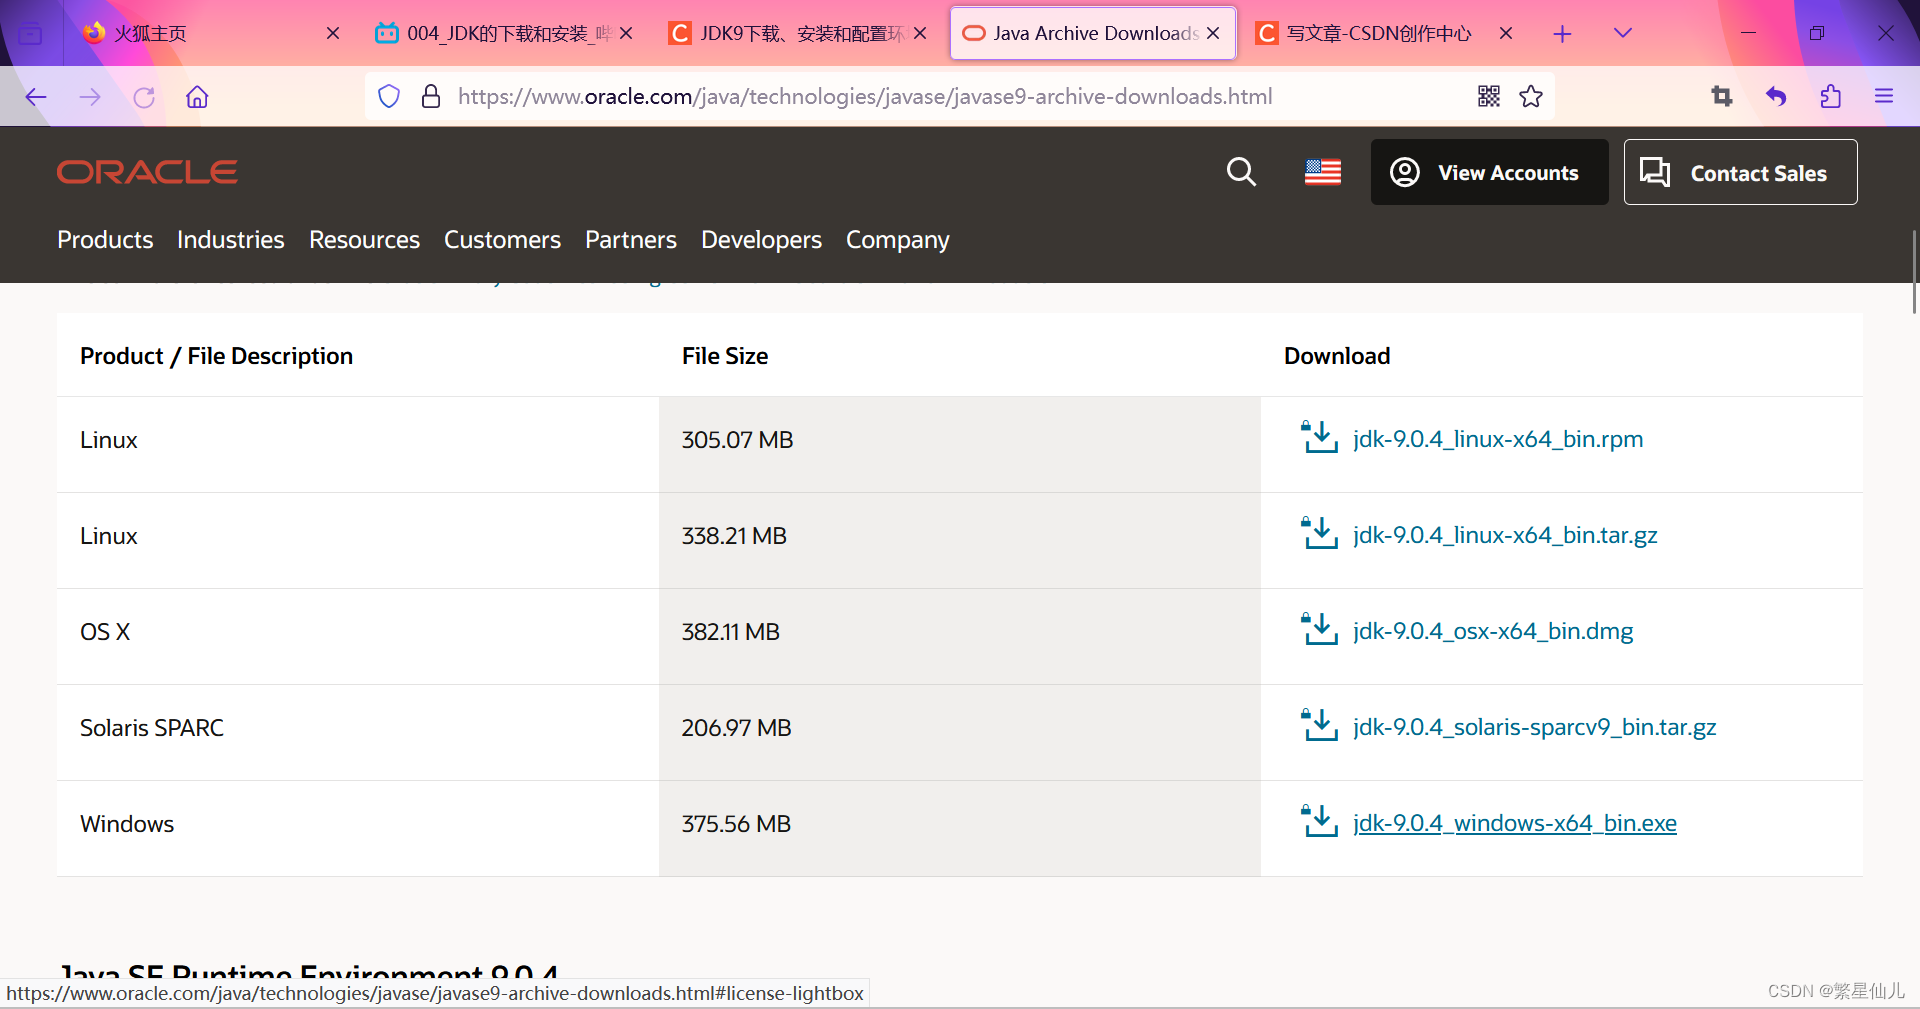Download jdk-9.0.4_linux-x64_bin.rpm
Image resolution: width=1920 pixels, height=1009 pixels.
(x=1498, y=439)
